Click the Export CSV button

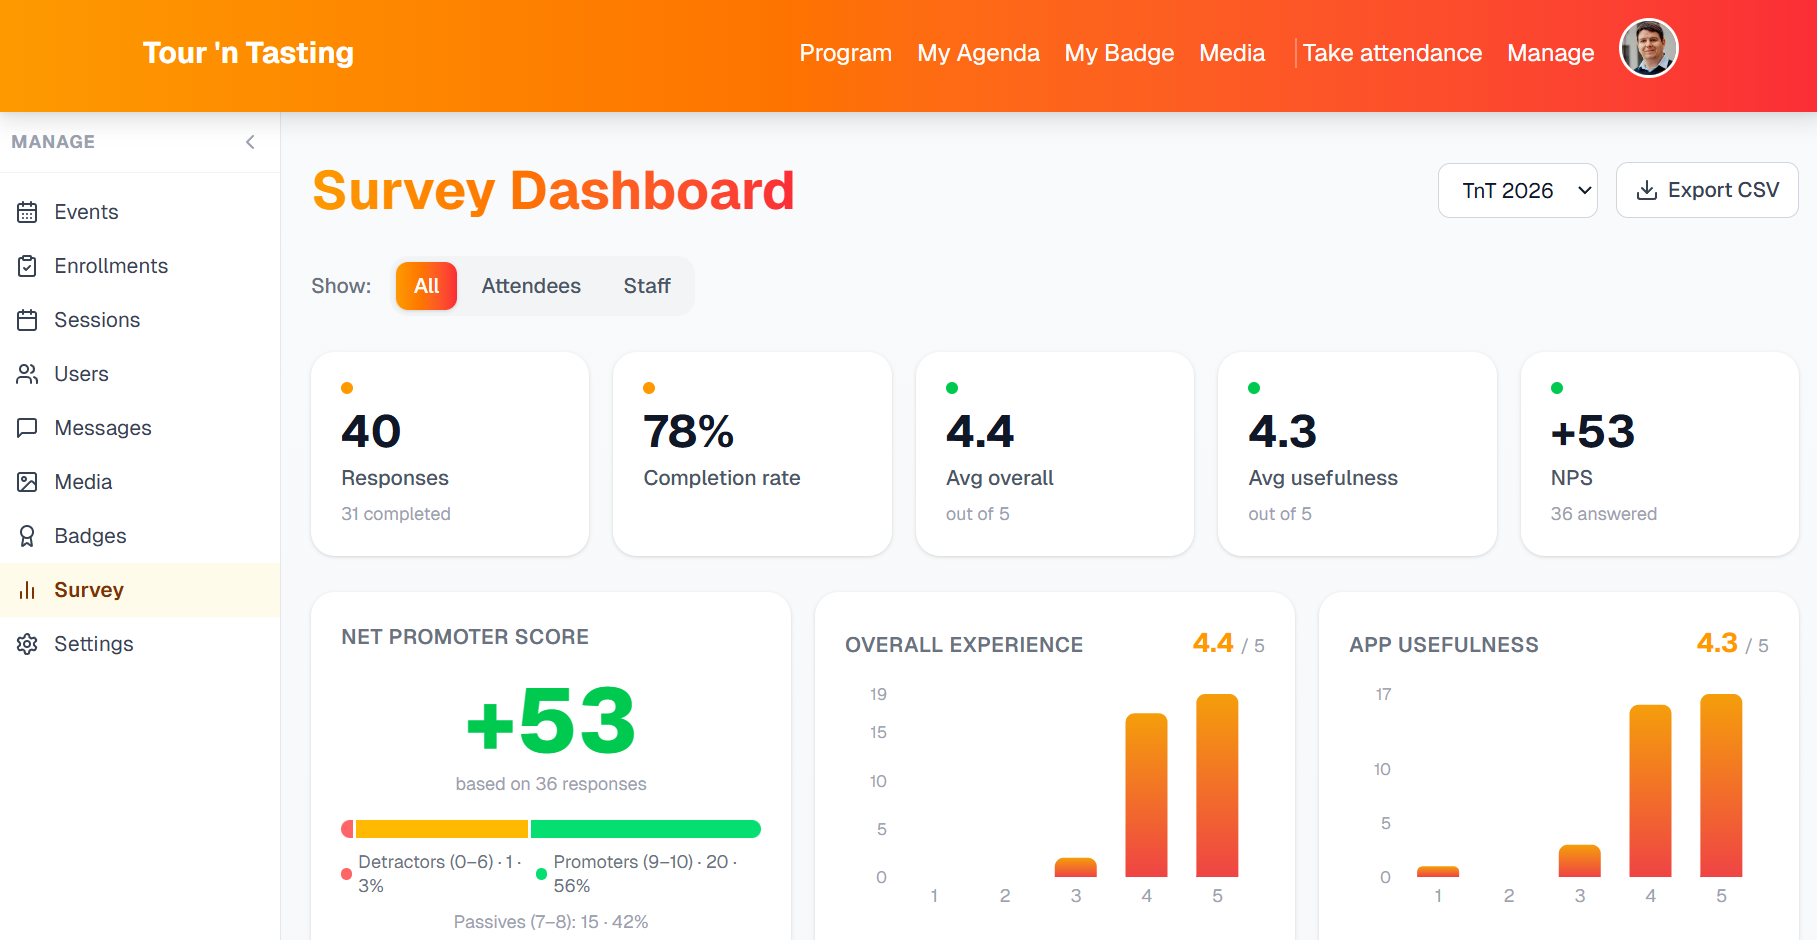1707,190
